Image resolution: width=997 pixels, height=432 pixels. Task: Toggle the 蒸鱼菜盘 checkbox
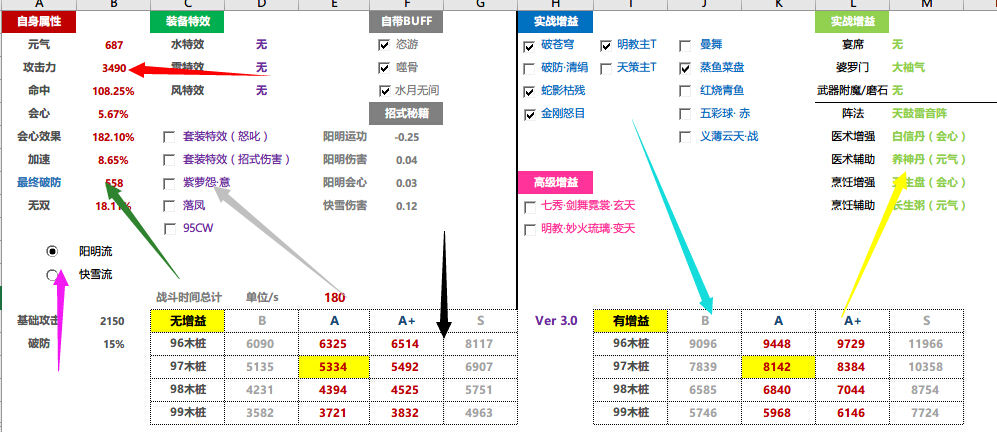(x=685, y=68)
